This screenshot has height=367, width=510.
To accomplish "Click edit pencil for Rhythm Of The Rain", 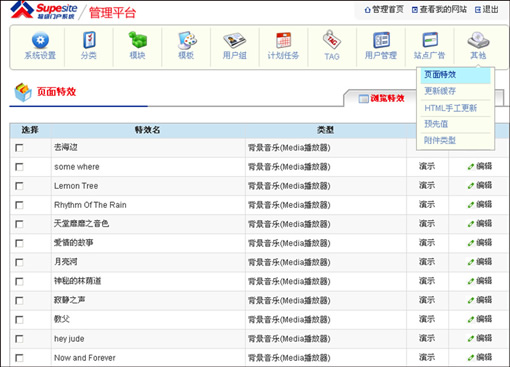I will 471,205.
